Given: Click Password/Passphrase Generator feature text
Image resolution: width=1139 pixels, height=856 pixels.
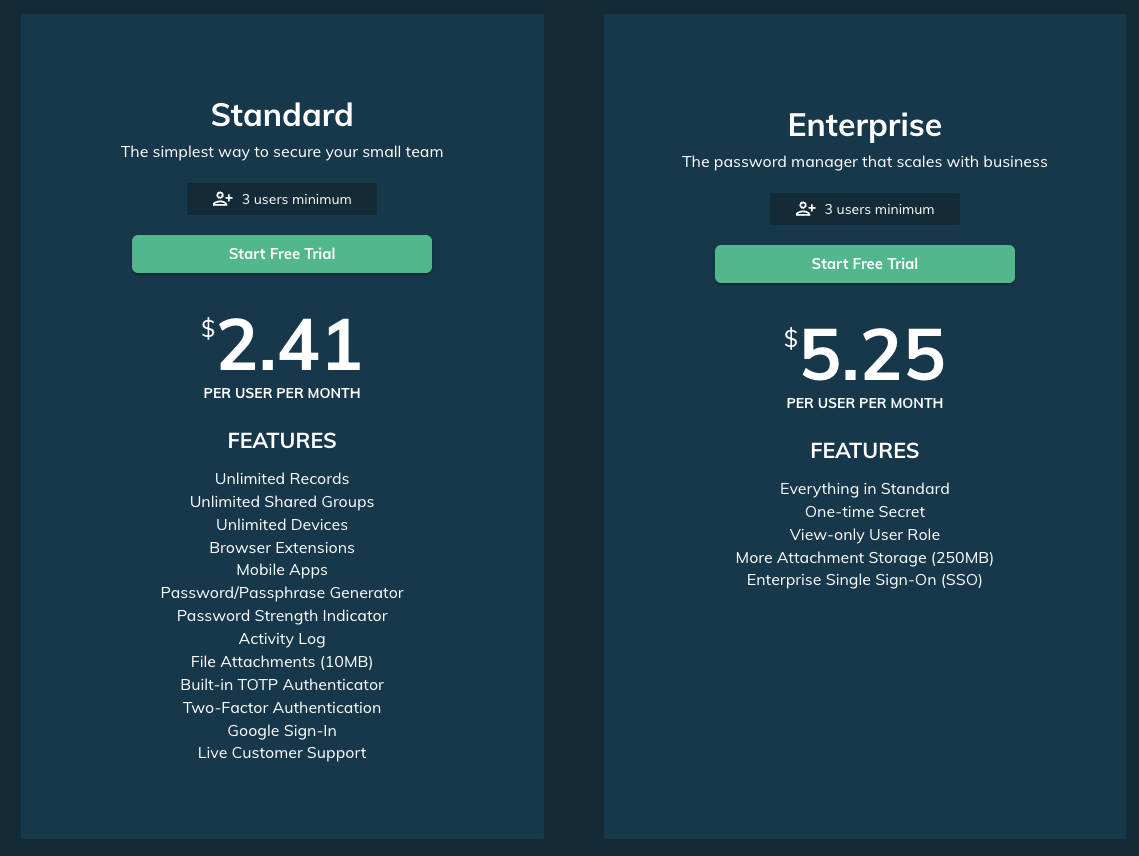Looking at the screenshot, I should (x=282, y=593).
